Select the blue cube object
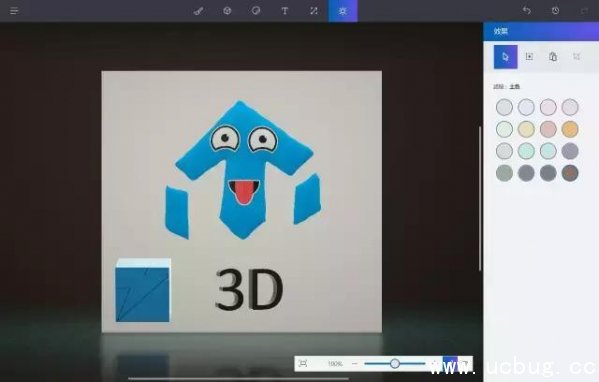The width and height of the screenshot is (599, 382). 143,290
